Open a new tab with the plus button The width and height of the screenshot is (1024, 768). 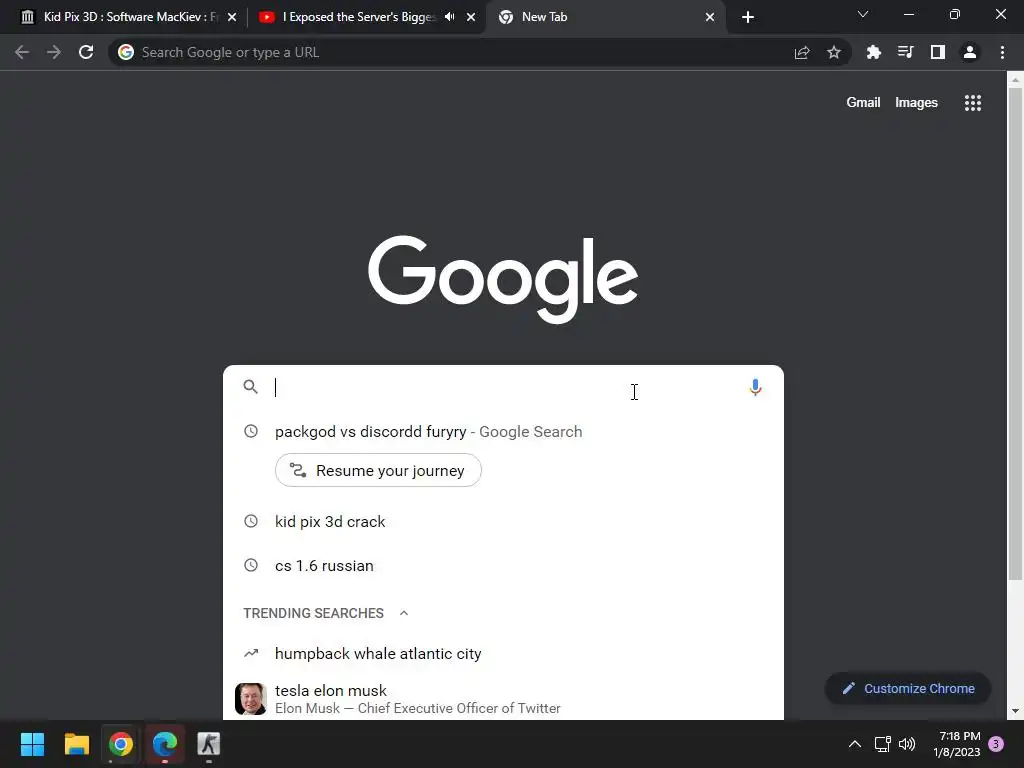[748, 17]
